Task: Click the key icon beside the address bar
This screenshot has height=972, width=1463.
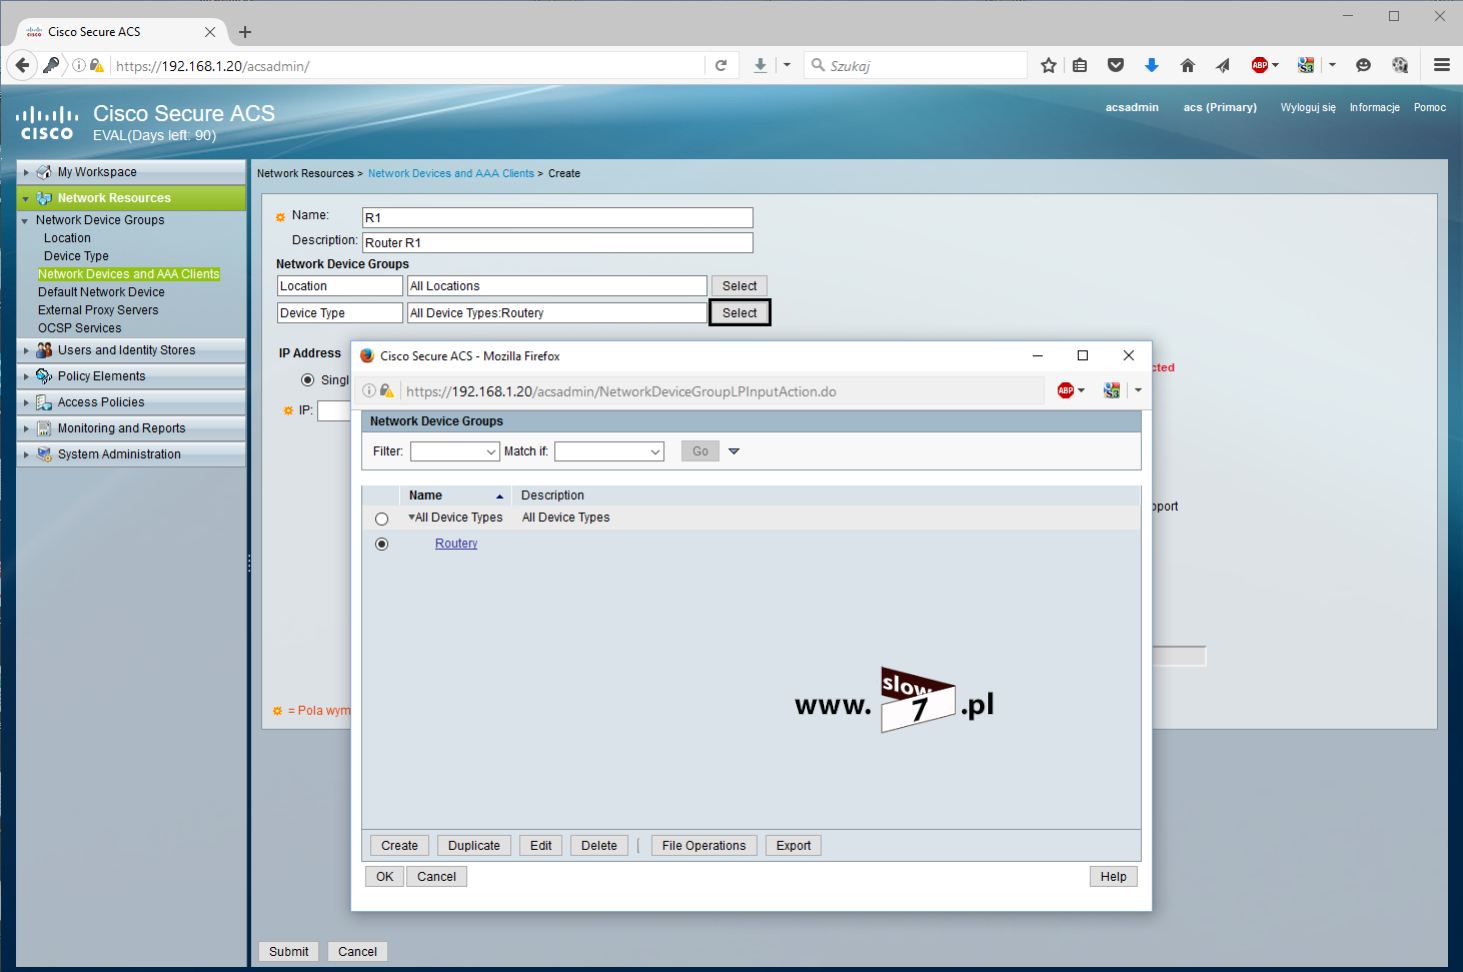Action: click(51, 66)
